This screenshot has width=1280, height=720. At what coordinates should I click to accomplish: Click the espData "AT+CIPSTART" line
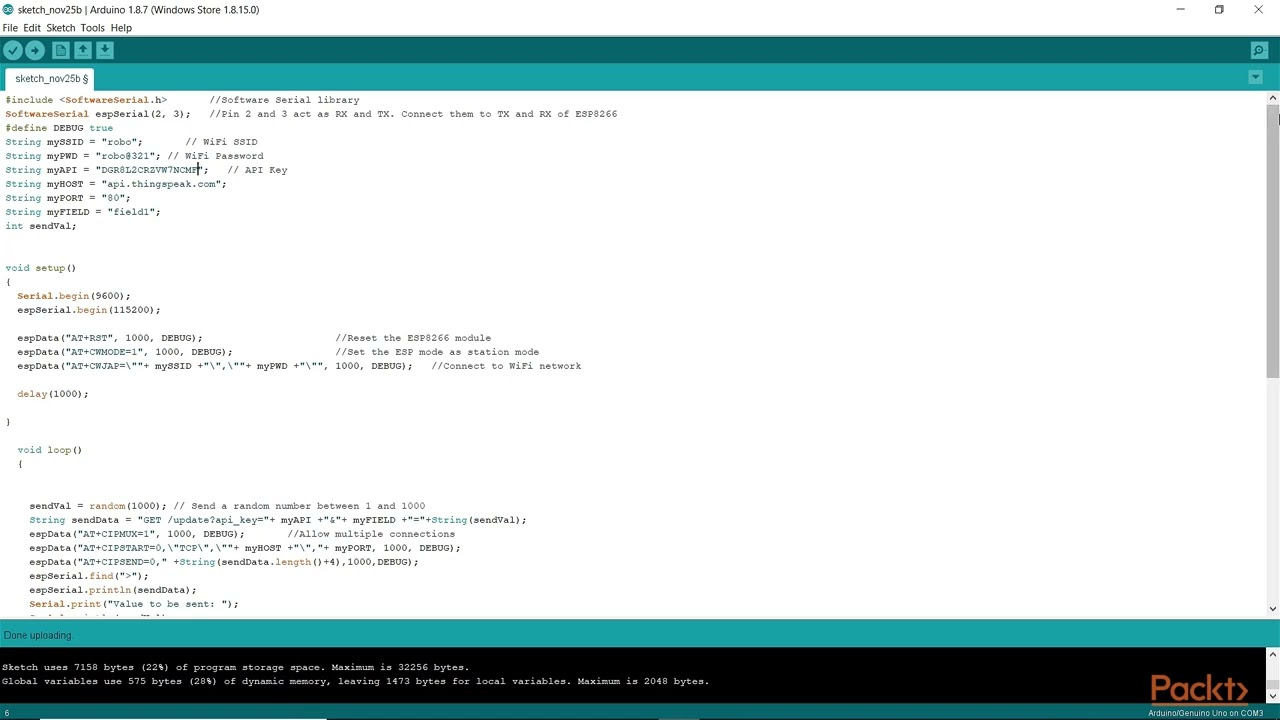pos(245,548)
